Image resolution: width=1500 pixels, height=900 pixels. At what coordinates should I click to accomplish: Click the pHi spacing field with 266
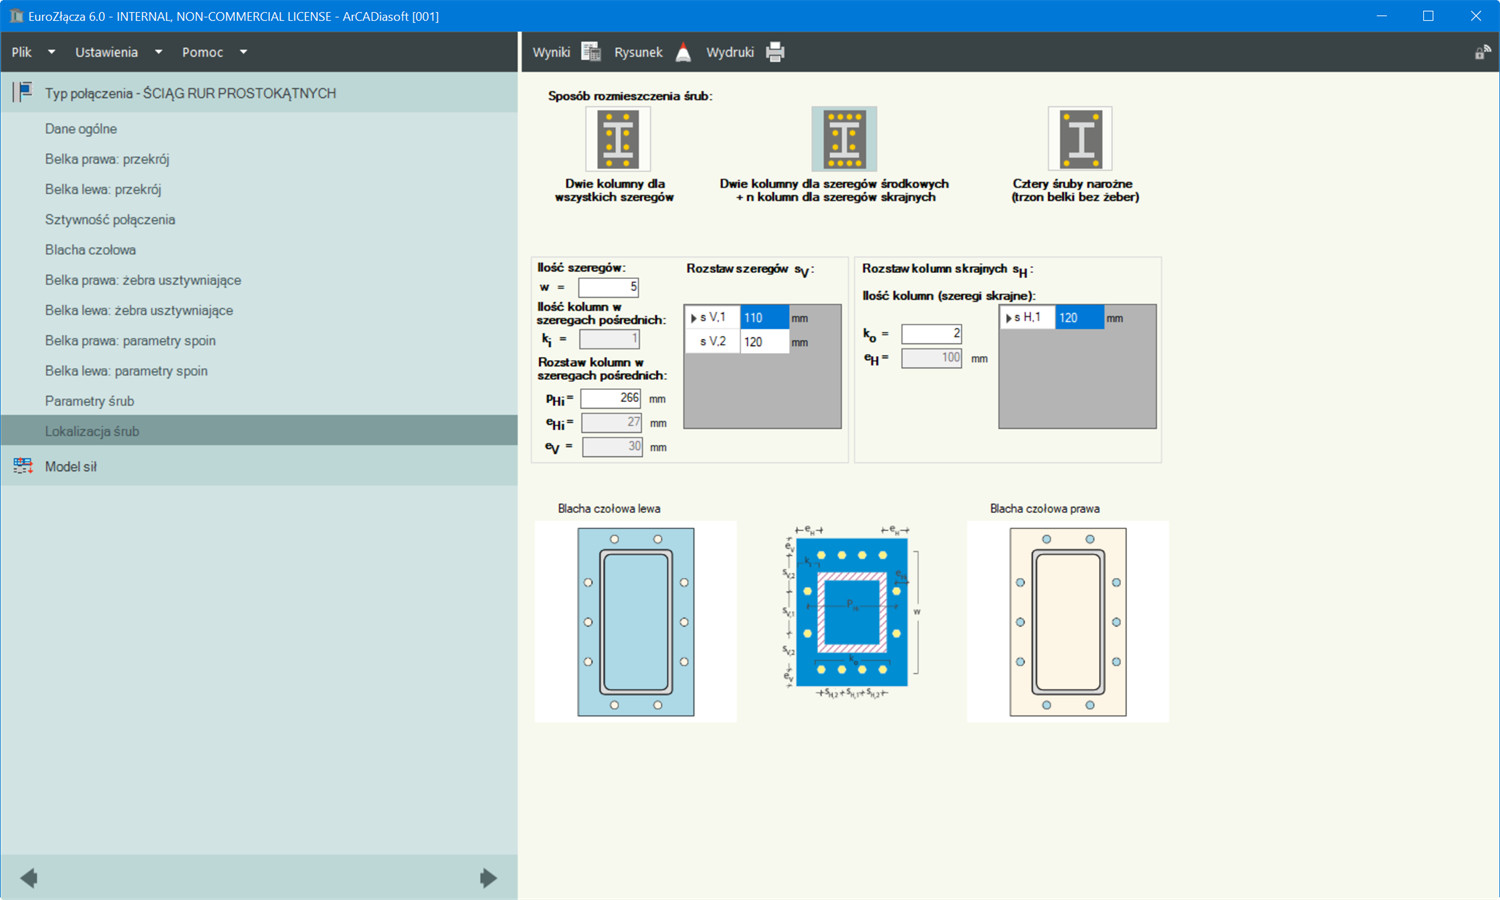(611, 398)
